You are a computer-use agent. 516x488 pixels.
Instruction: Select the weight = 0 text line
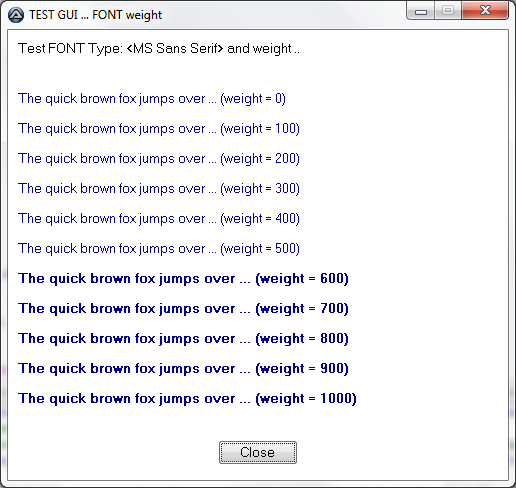click(152, 99)
